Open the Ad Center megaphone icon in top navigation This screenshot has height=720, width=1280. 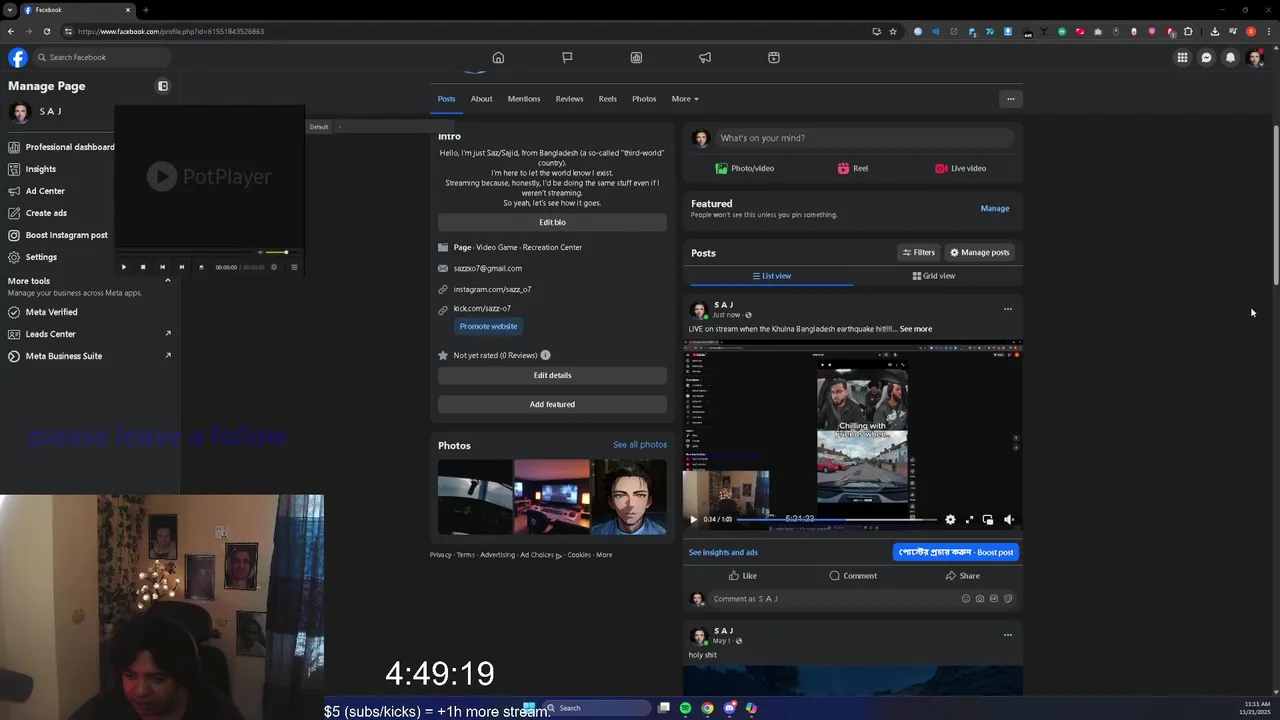[705, 57]
